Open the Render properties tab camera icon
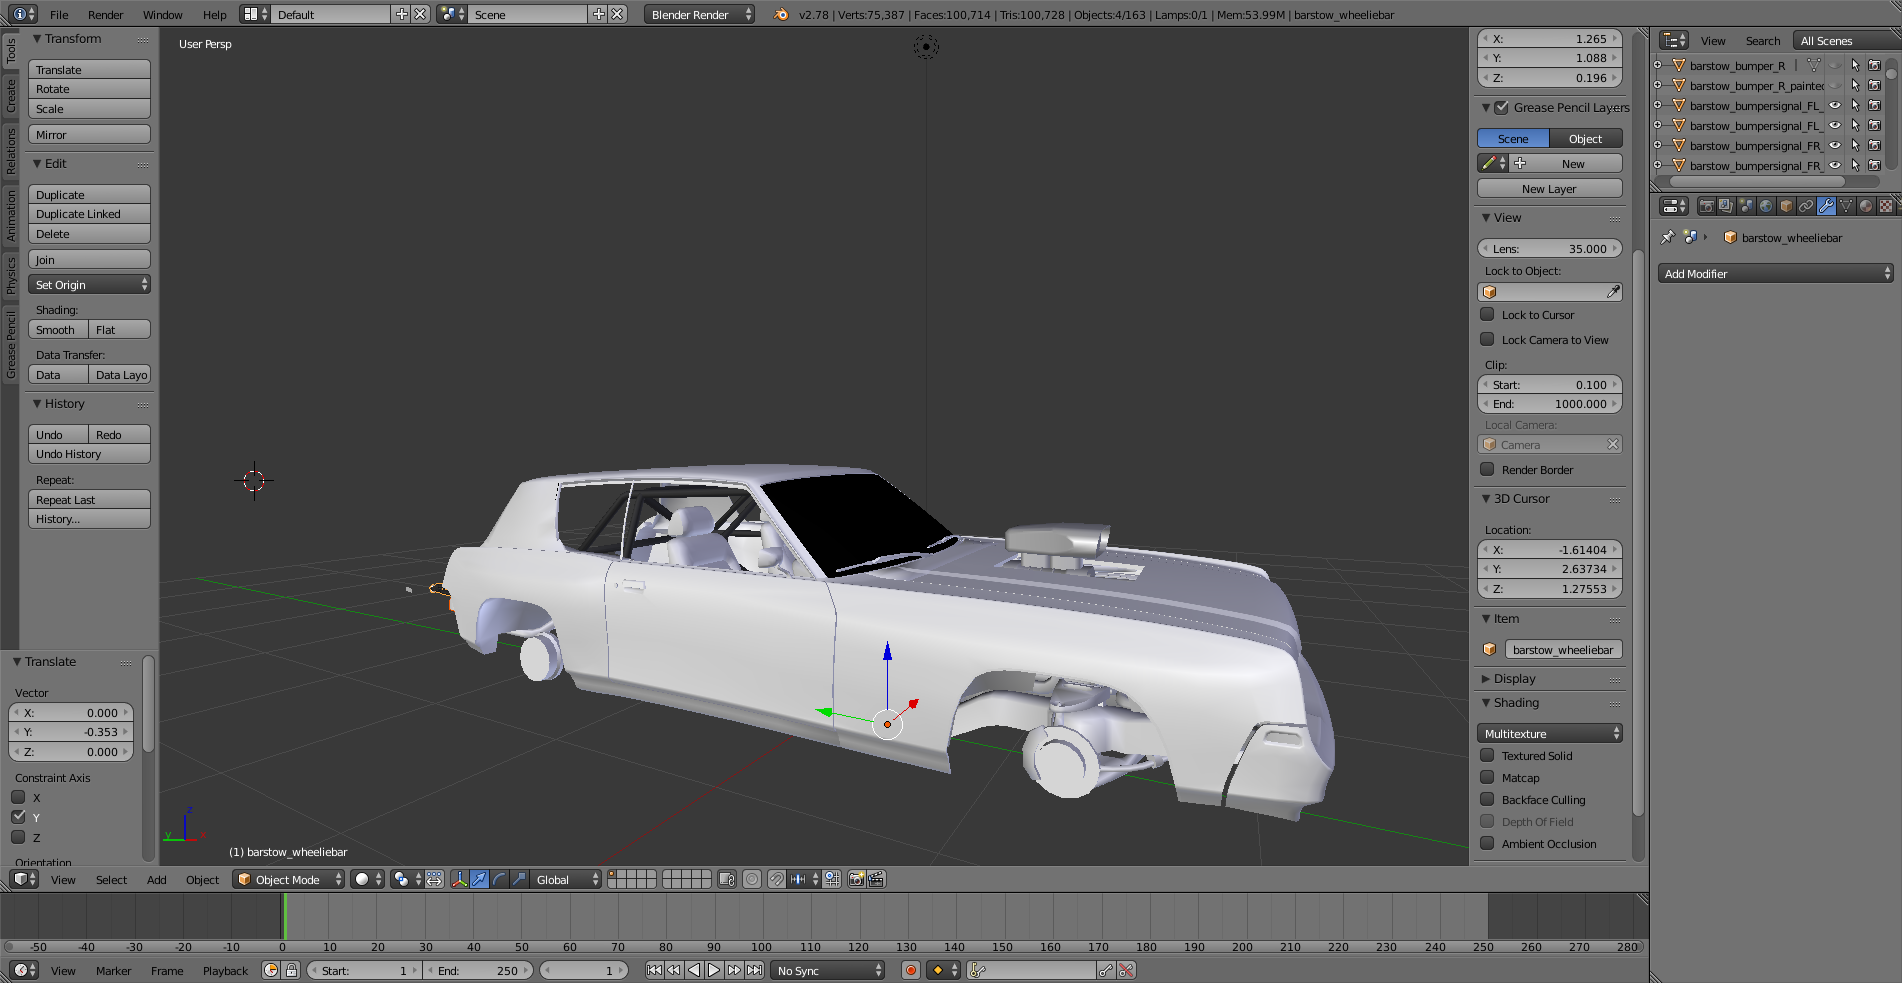This screenshot has width=1902, height=983. 1707,206
